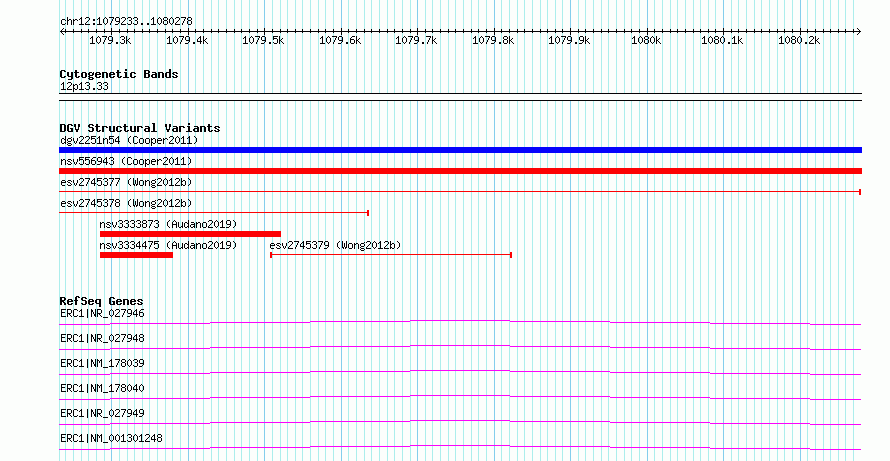
Task: Open label nsv3333873 (Audano2019)
Action: (x=168, y=224)
